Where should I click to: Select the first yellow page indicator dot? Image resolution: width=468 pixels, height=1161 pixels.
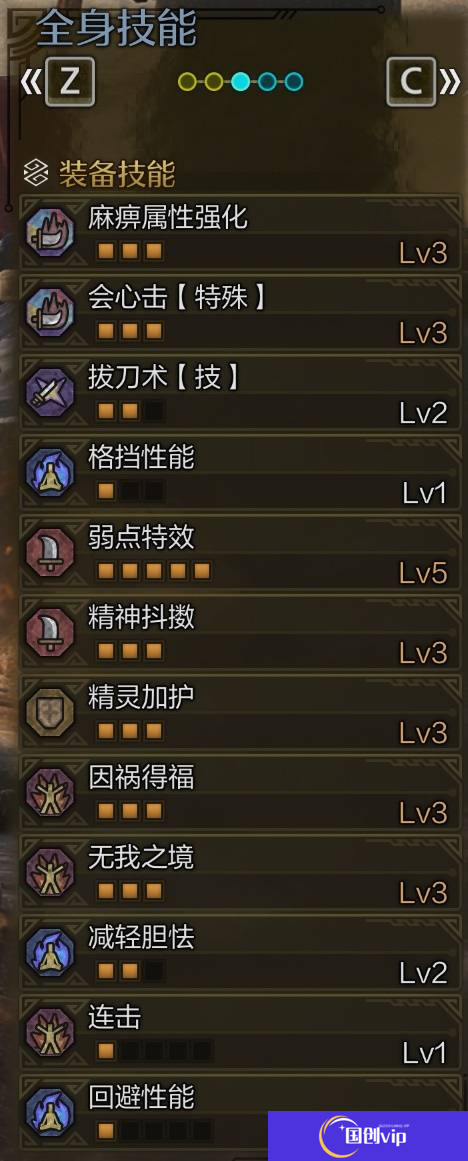187,81
